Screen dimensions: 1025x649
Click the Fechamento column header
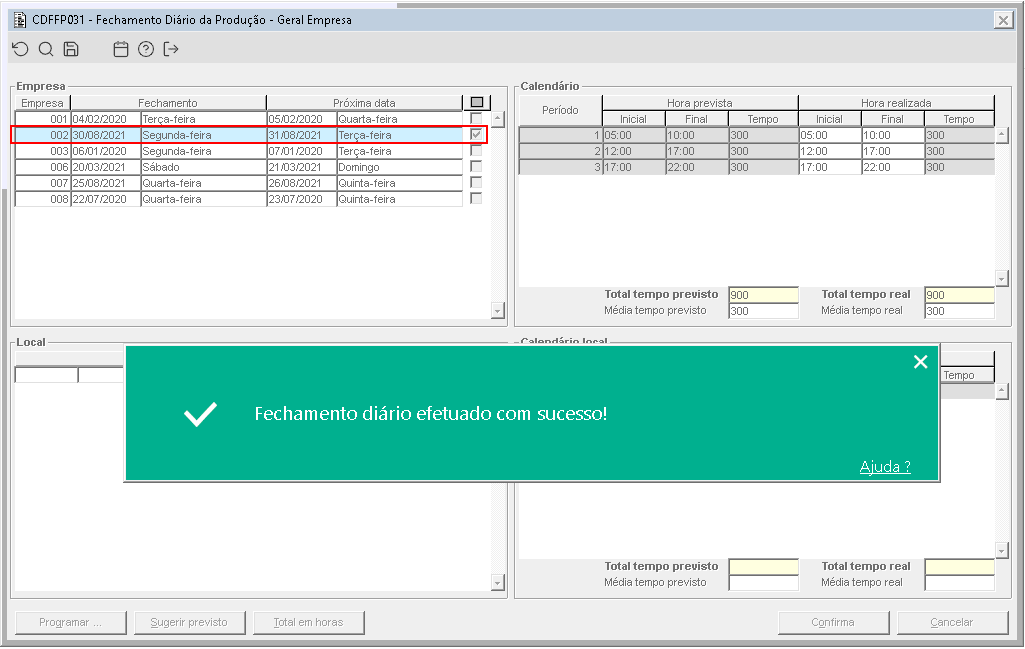coord(168,103)
